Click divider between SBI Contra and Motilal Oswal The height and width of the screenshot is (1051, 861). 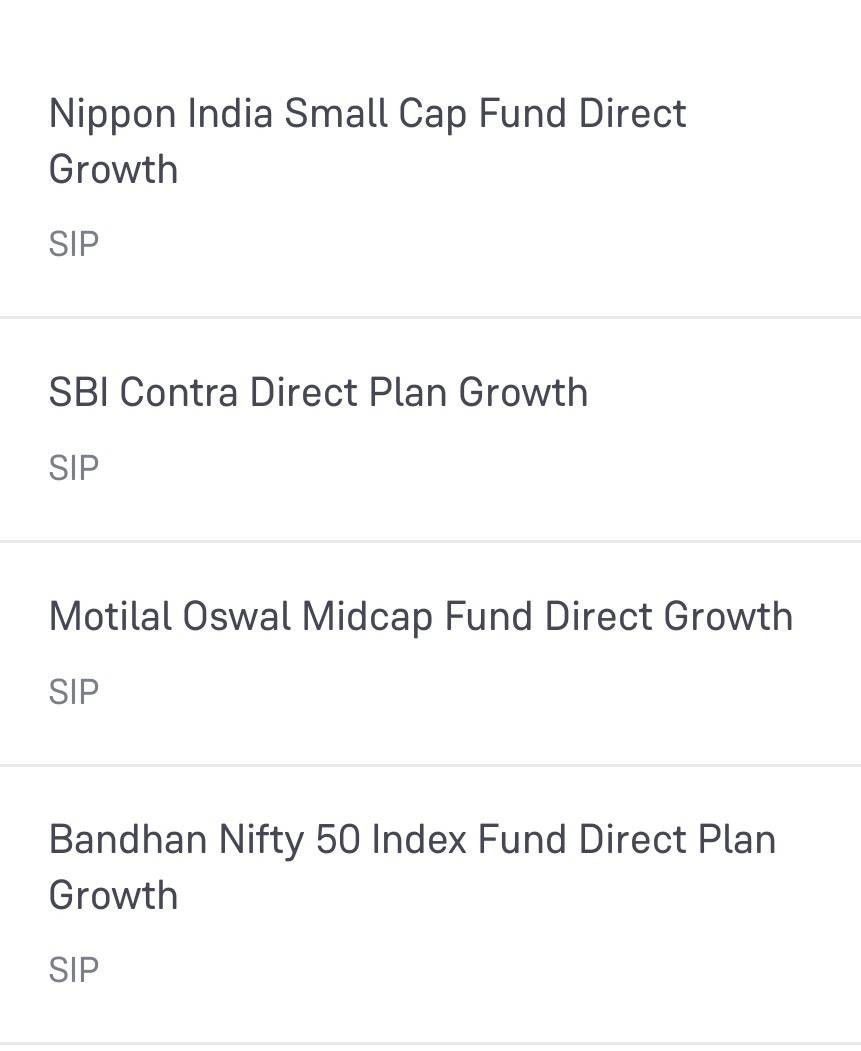click(430, 541)
